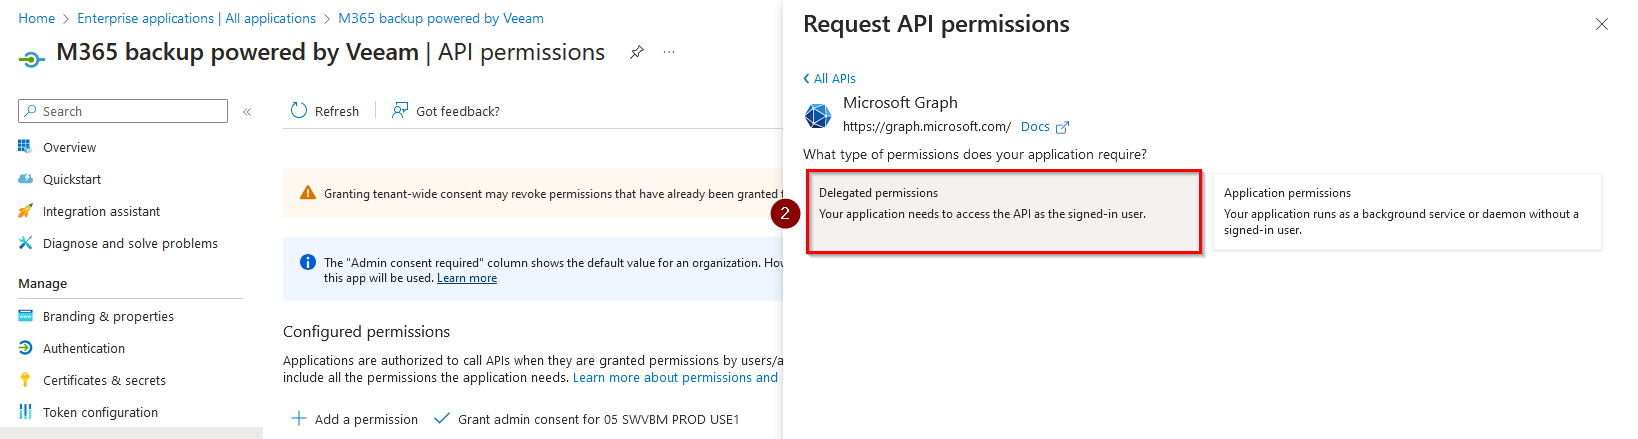Open Diagnose and solve problems menu item
This screenshot has height=439, width=1638.
pyautogui.click(x=130, y=243)
